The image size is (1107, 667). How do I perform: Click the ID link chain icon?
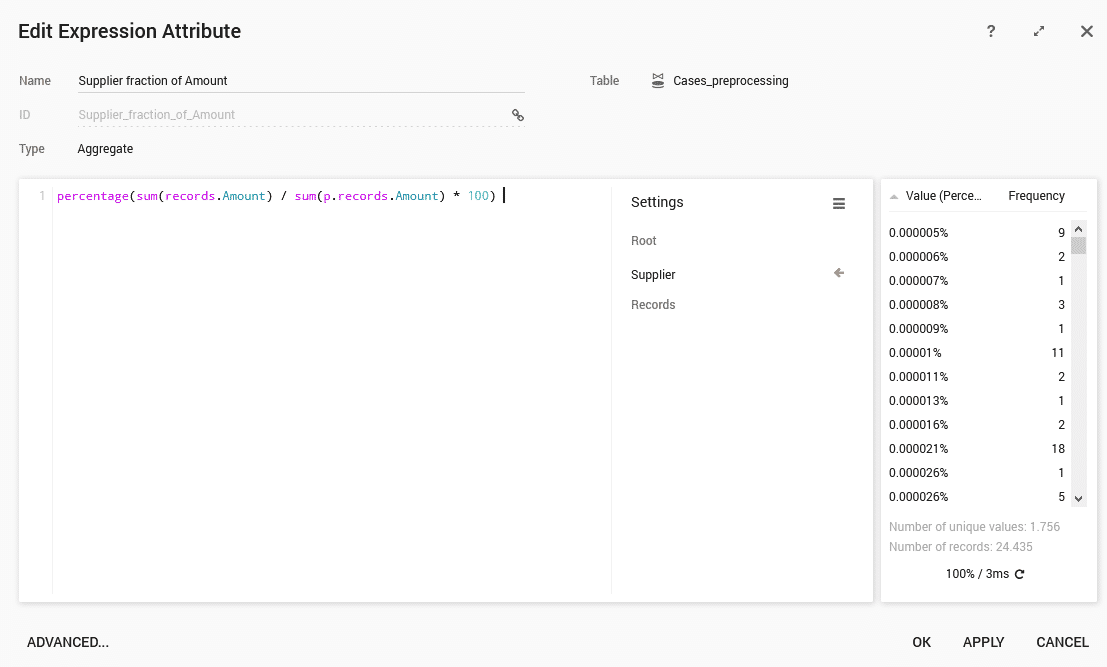(x=518, y=115)
